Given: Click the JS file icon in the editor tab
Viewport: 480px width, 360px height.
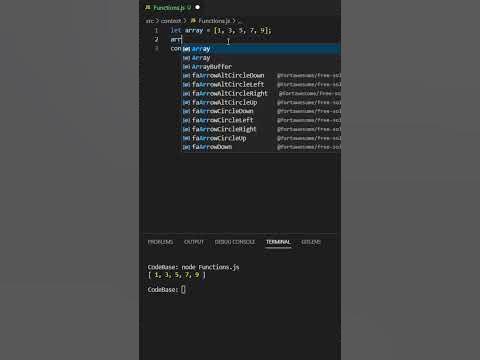Looking at the screenshot, I should (148, 7).
